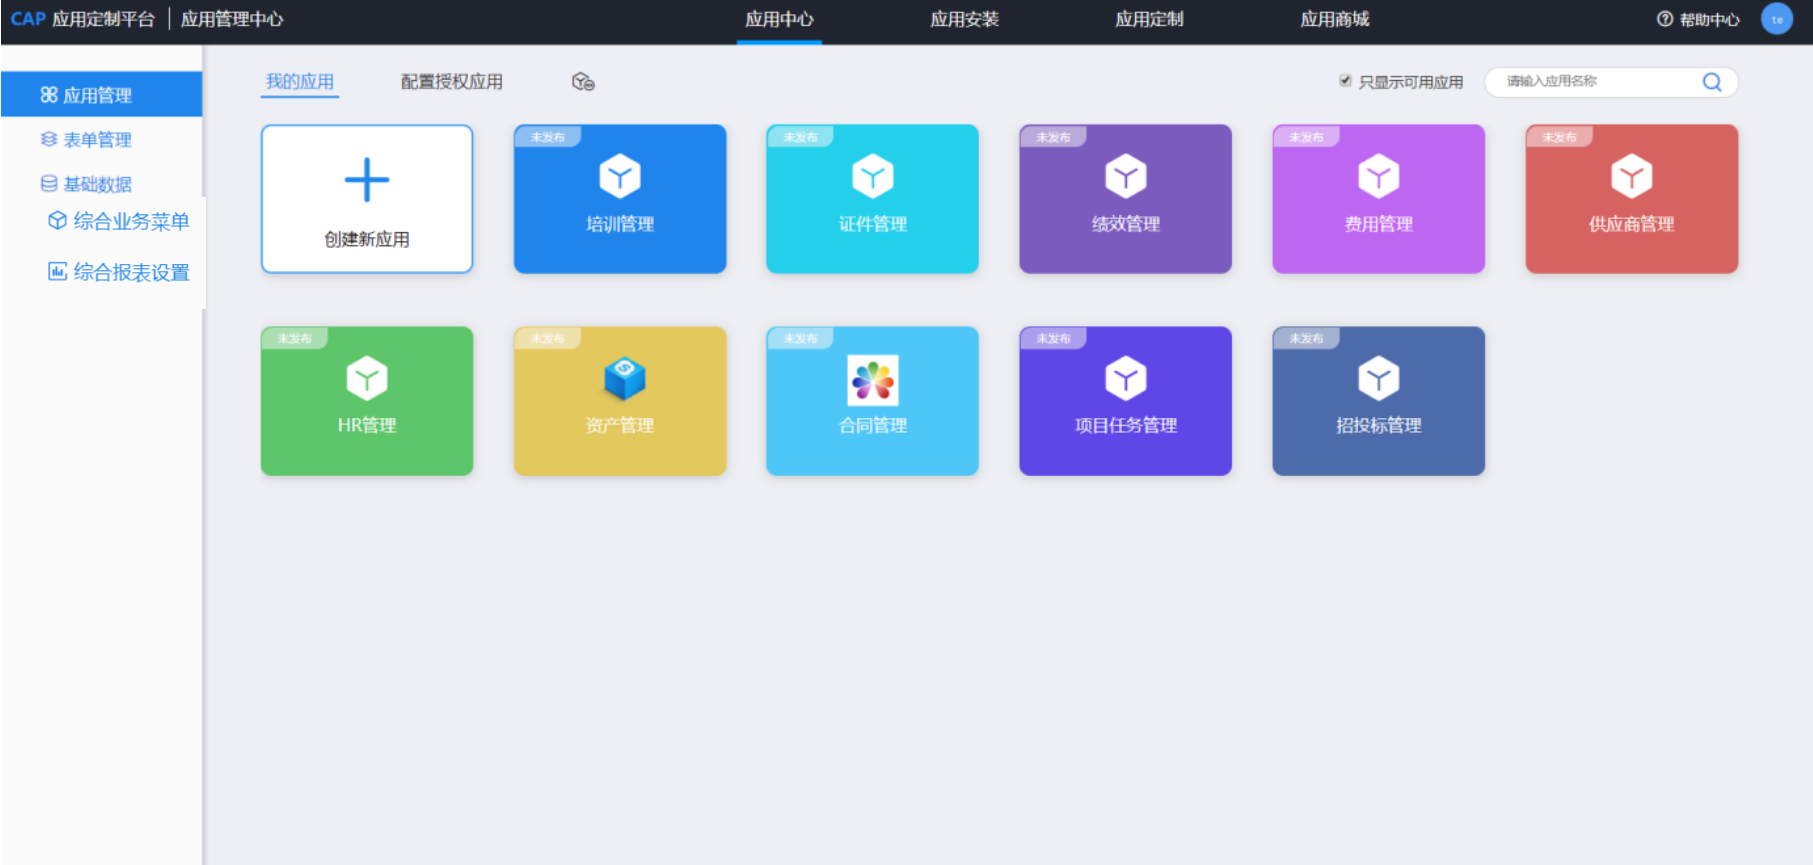Screen dimensions: 1813x865
Task: Click the cube icon on 项目任务管理
Action: coord(1126,379)
